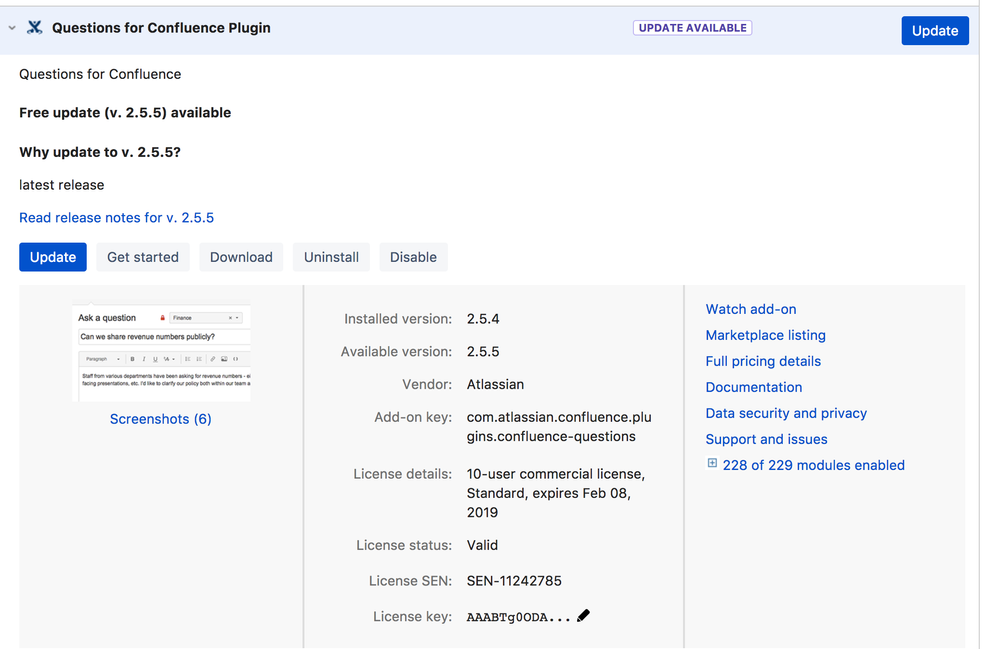The image size is (999, 649).
Task: Open the Documentation link
Action: (x=754, y=388)
